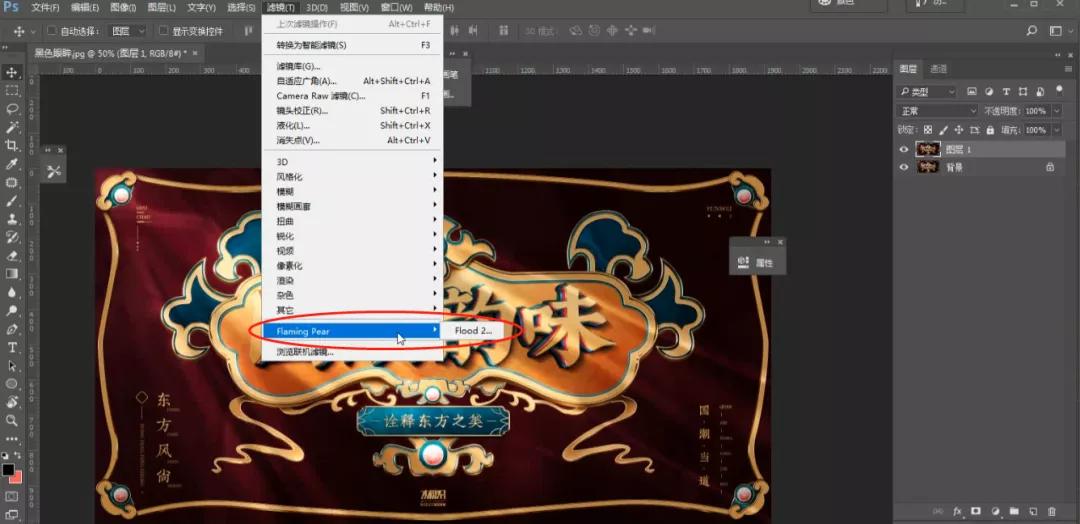Click the background red color swatch
Image resolution: width=1080 pixels, height=524 pixels.
coord(17,478)
